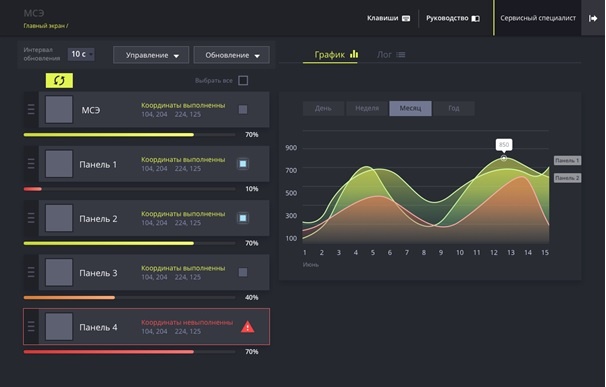Click the drag handle of Панель 1 row

pyautogui.click(x=31, y=164)
